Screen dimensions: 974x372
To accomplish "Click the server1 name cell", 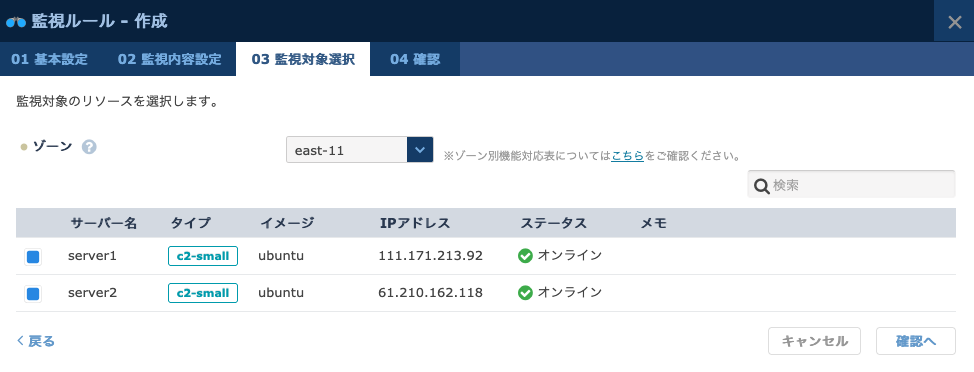I will tap(93, 256).
